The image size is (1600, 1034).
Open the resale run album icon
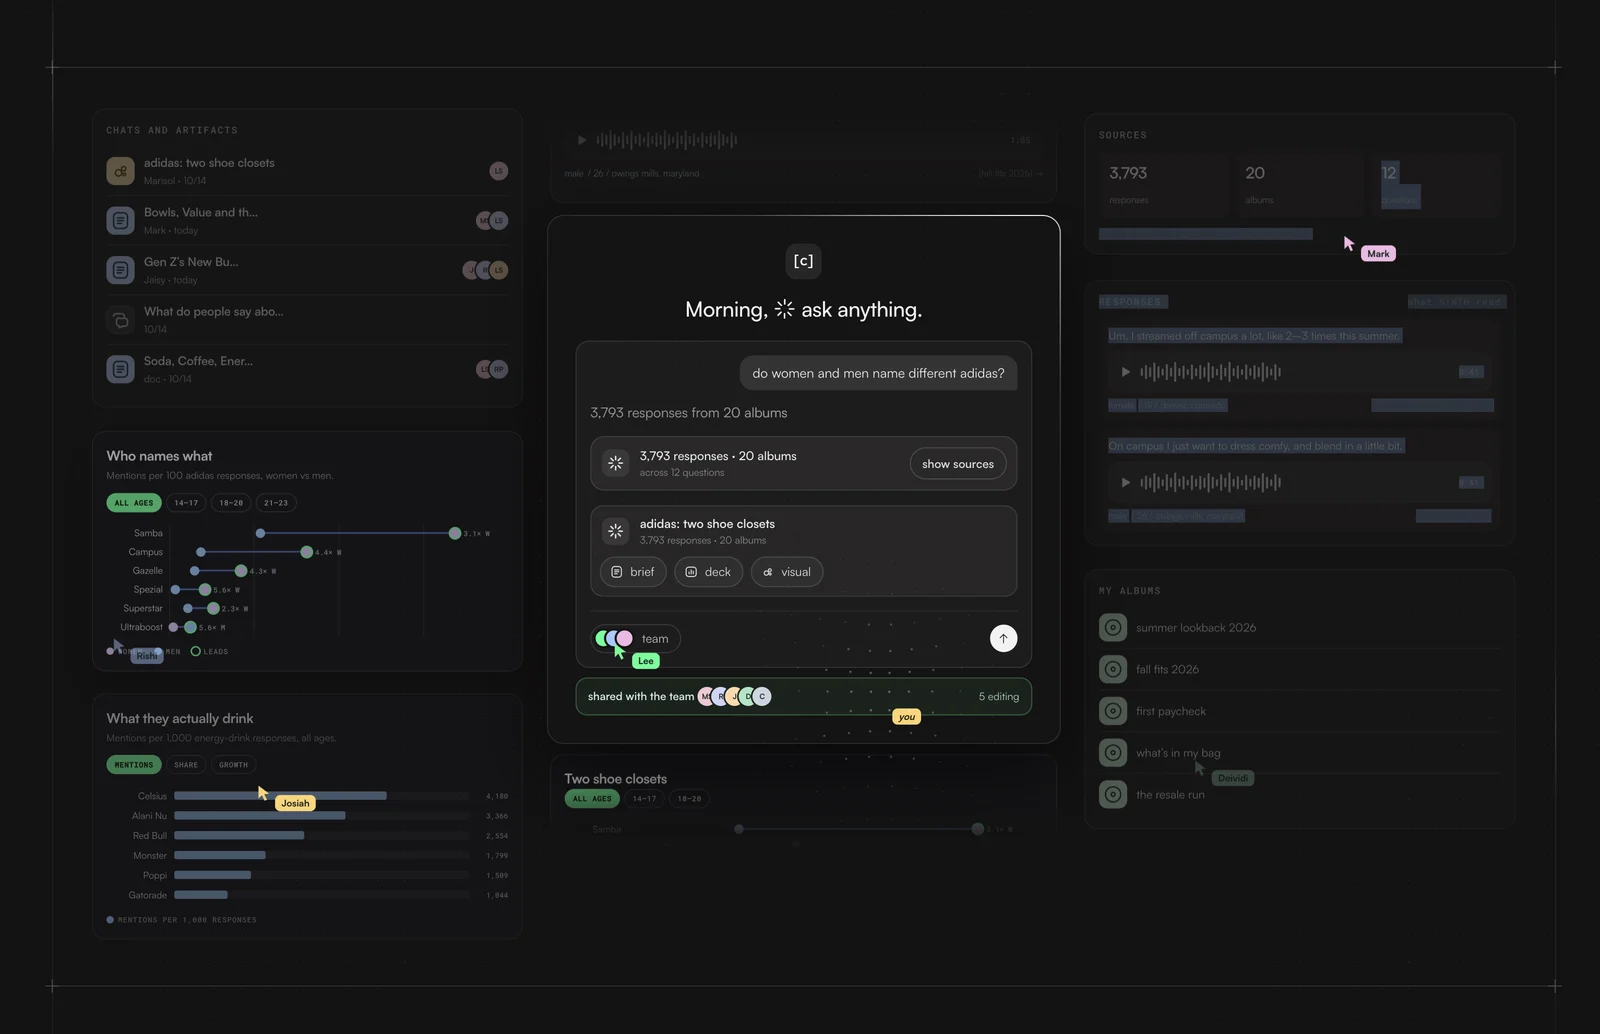[1112, 795]
